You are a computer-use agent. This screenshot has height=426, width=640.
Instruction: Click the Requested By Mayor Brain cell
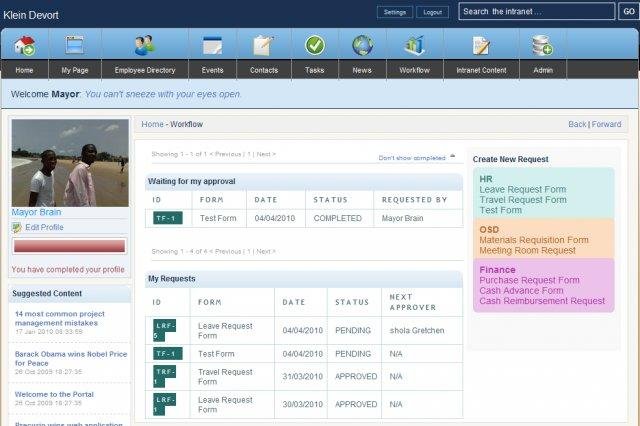pos(418,218)
